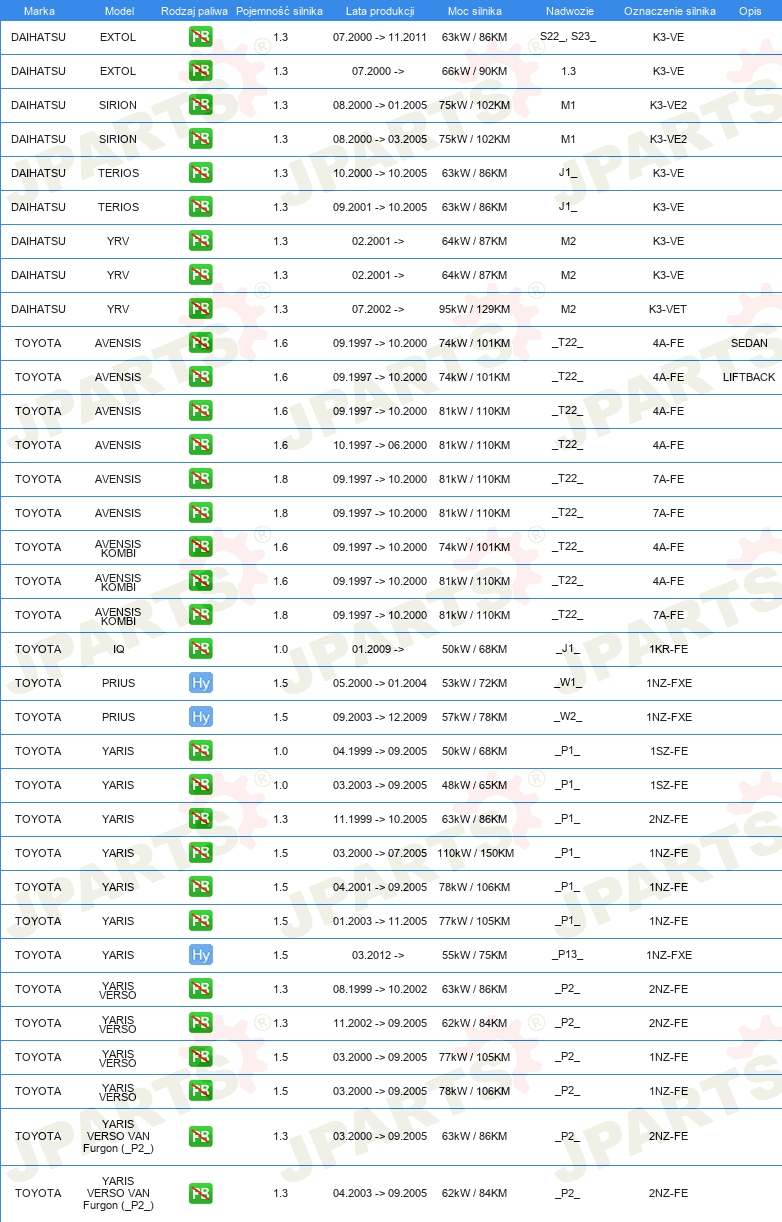This screenshot has height=1222, width=782.
Task: Click petrol icon for Yaris Verso Van 63kW
Action: 200,1136
